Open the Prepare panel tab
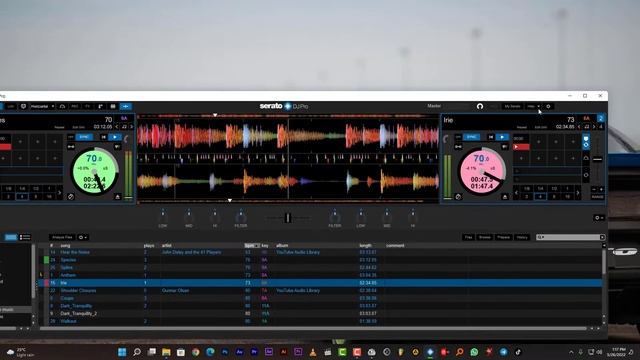The image size is (640, 360). (503, 237)
